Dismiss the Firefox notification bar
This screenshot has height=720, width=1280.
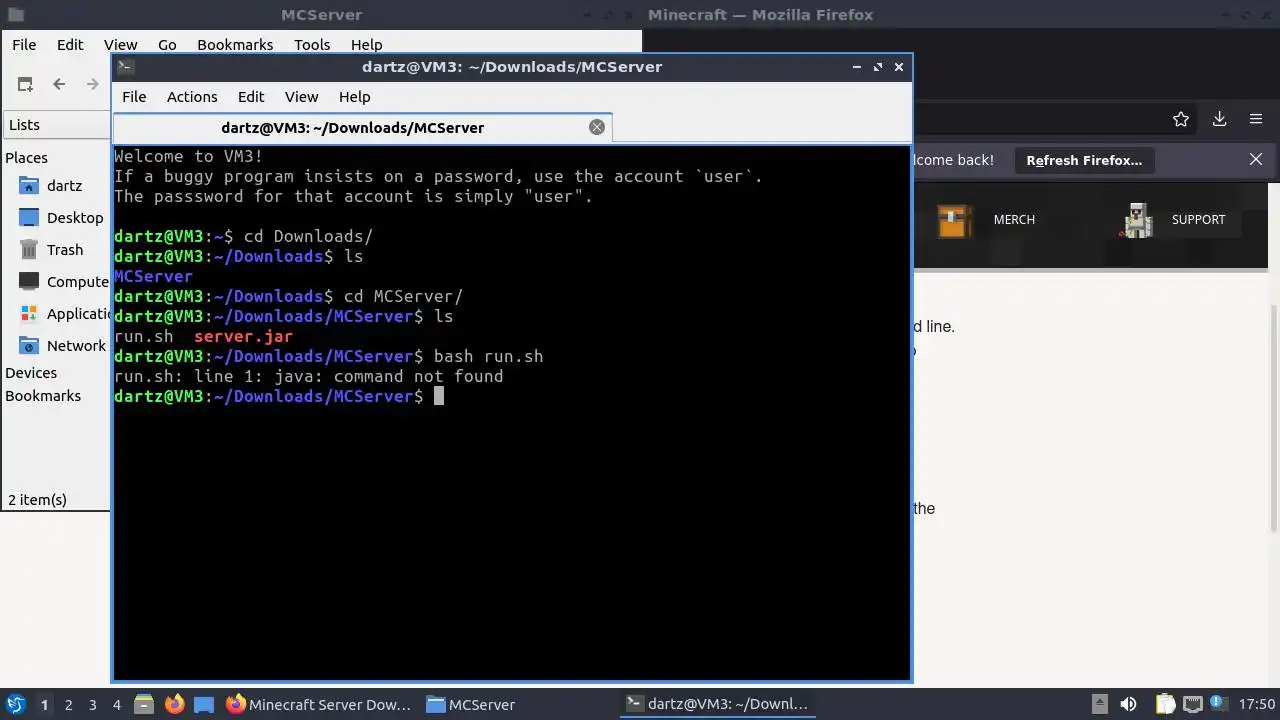1256,160
